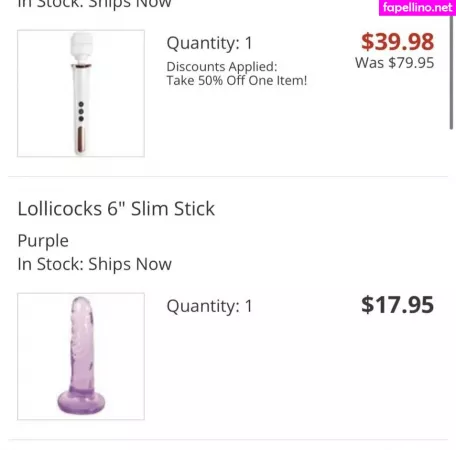The width and height of the screenshot is (456, 450).
Task: Open the white wand massager product thumbnail
Action: [x=81, y=93]
